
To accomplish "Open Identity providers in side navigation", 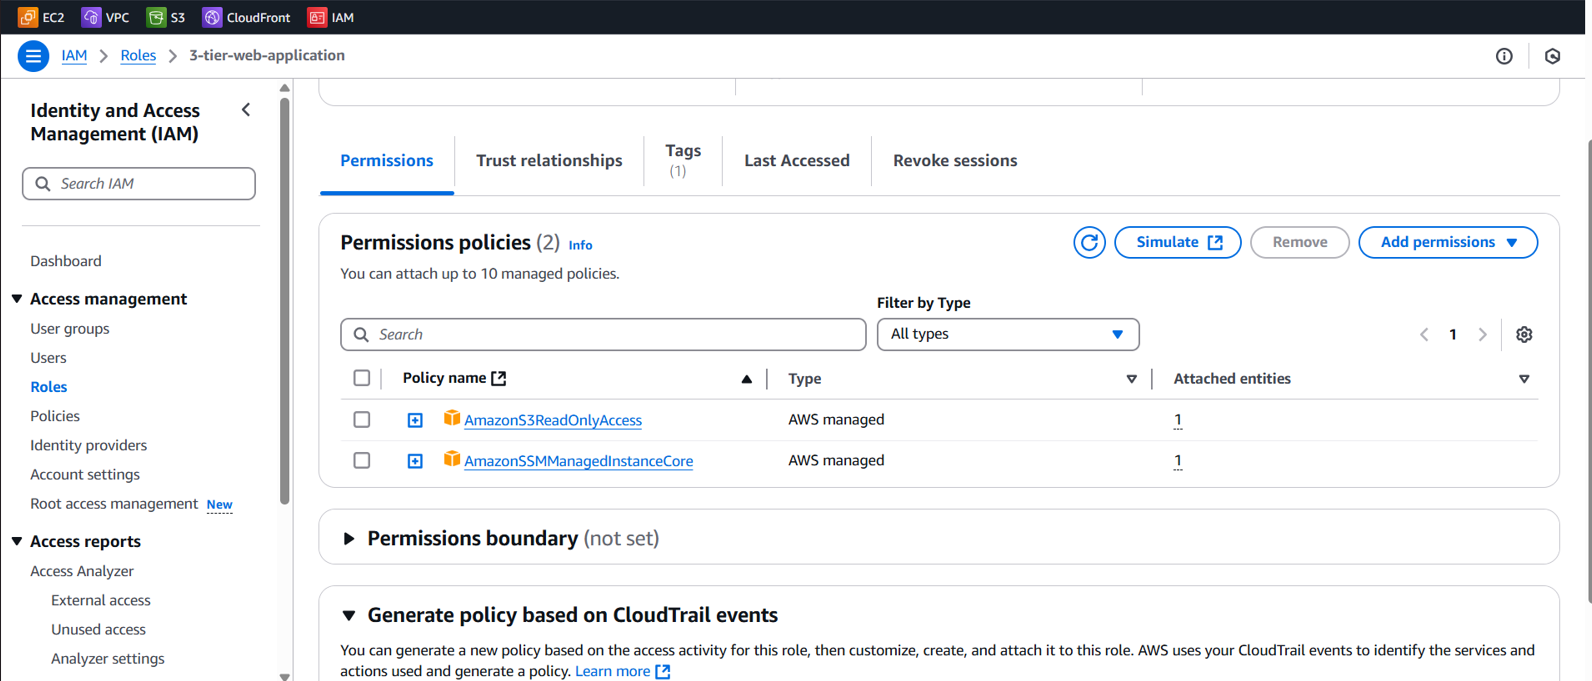I will click(88, 445).
